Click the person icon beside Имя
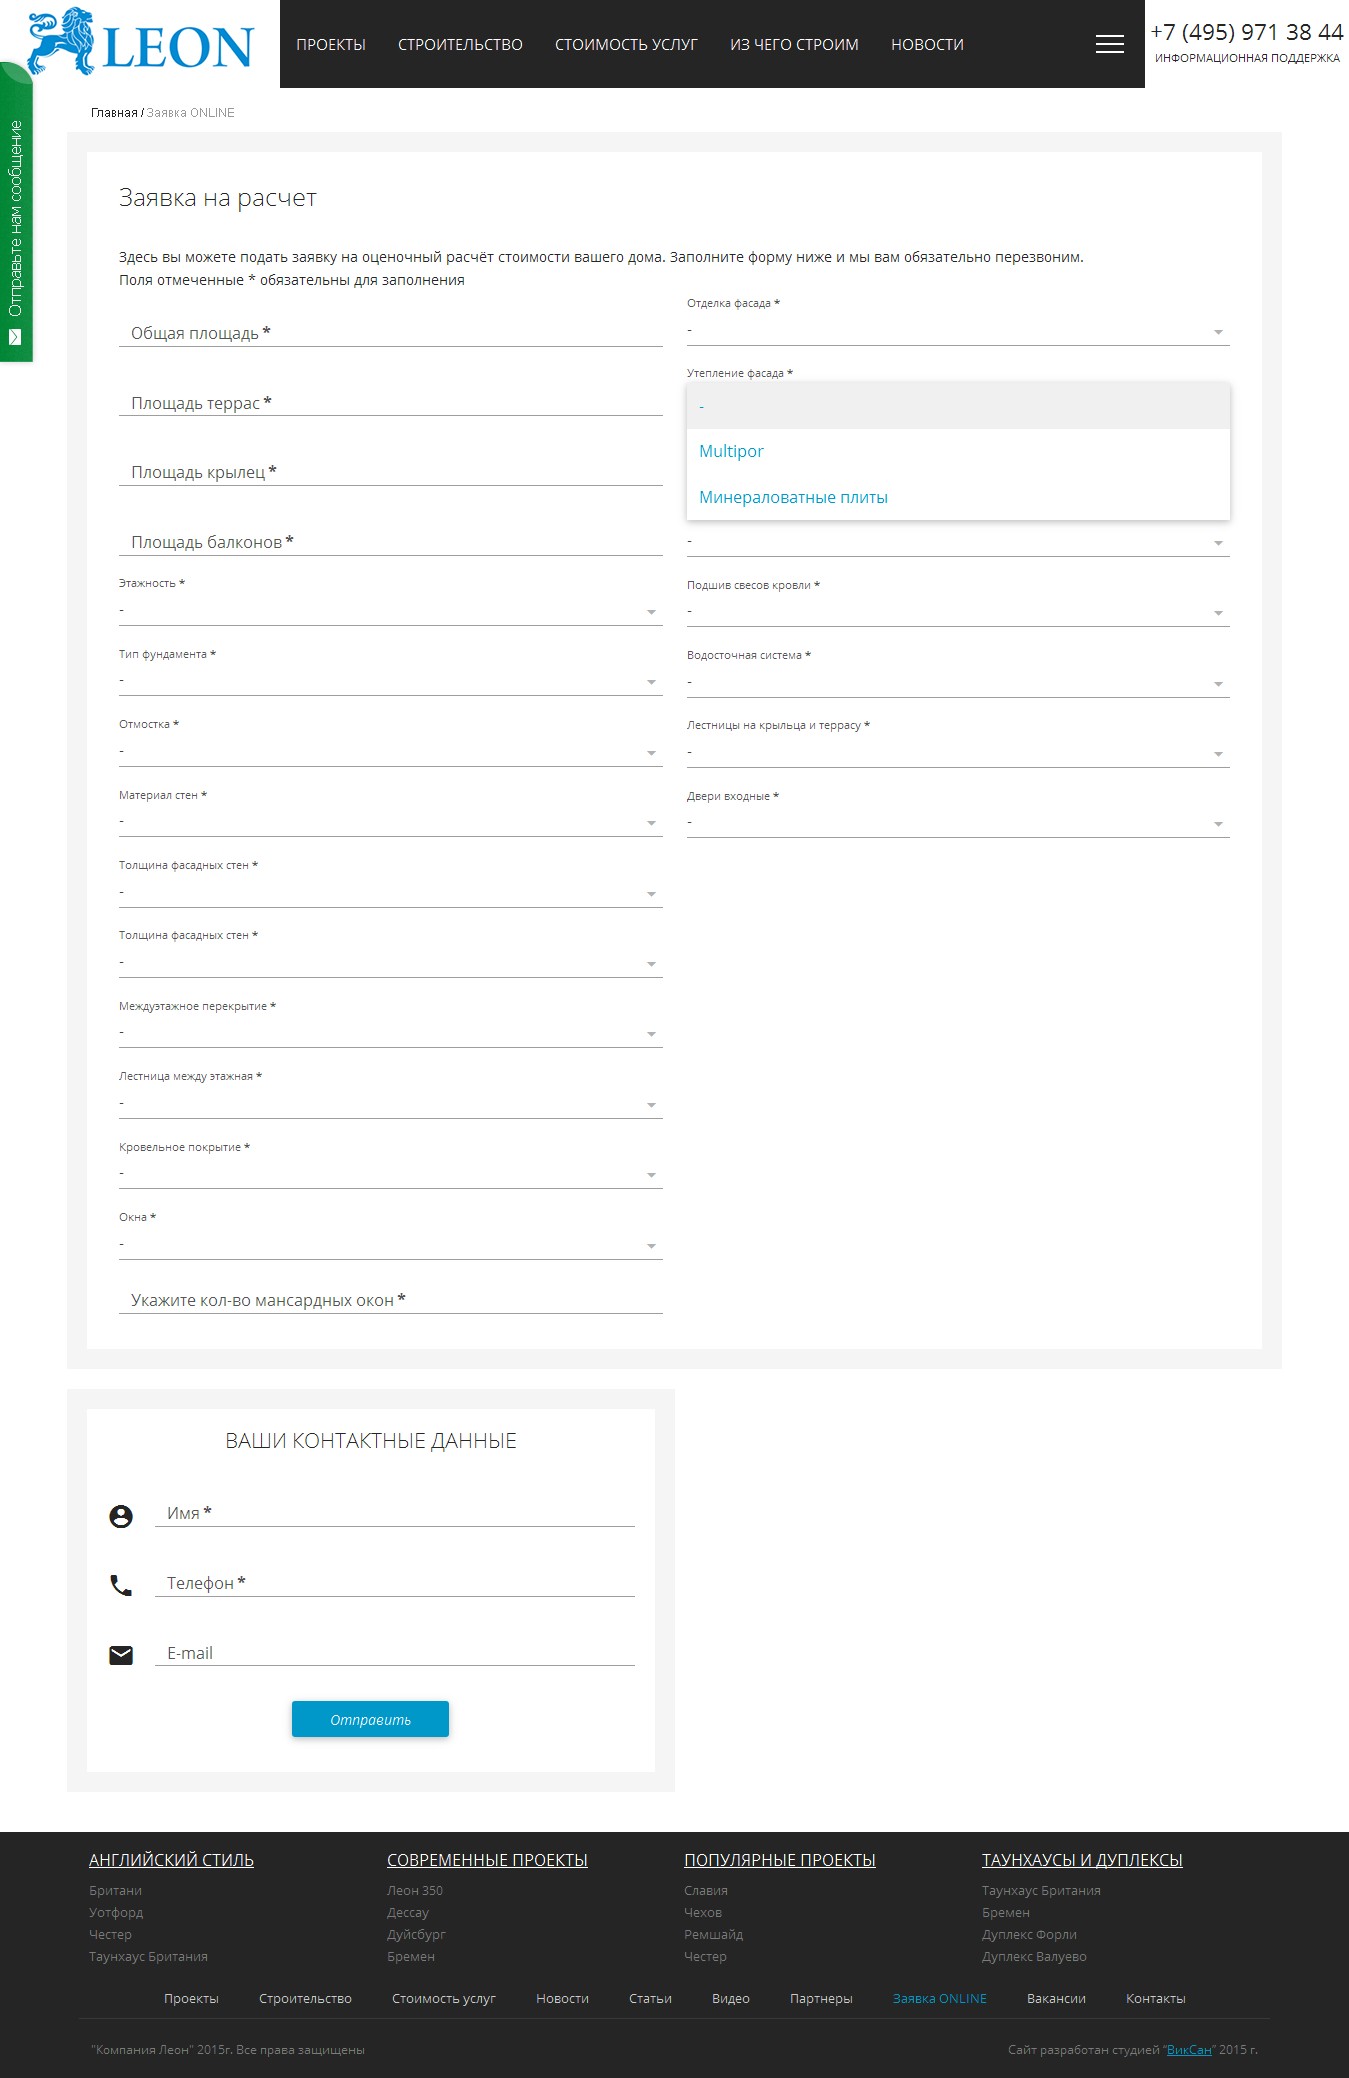The image size is (1349, 2078). coord(121,1516)
